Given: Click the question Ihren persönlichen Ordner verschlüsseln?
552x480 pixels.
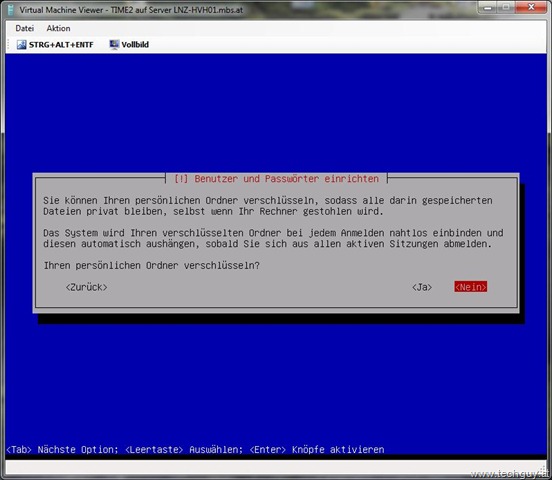Looking at the screenshot, I should coord(152,266).
